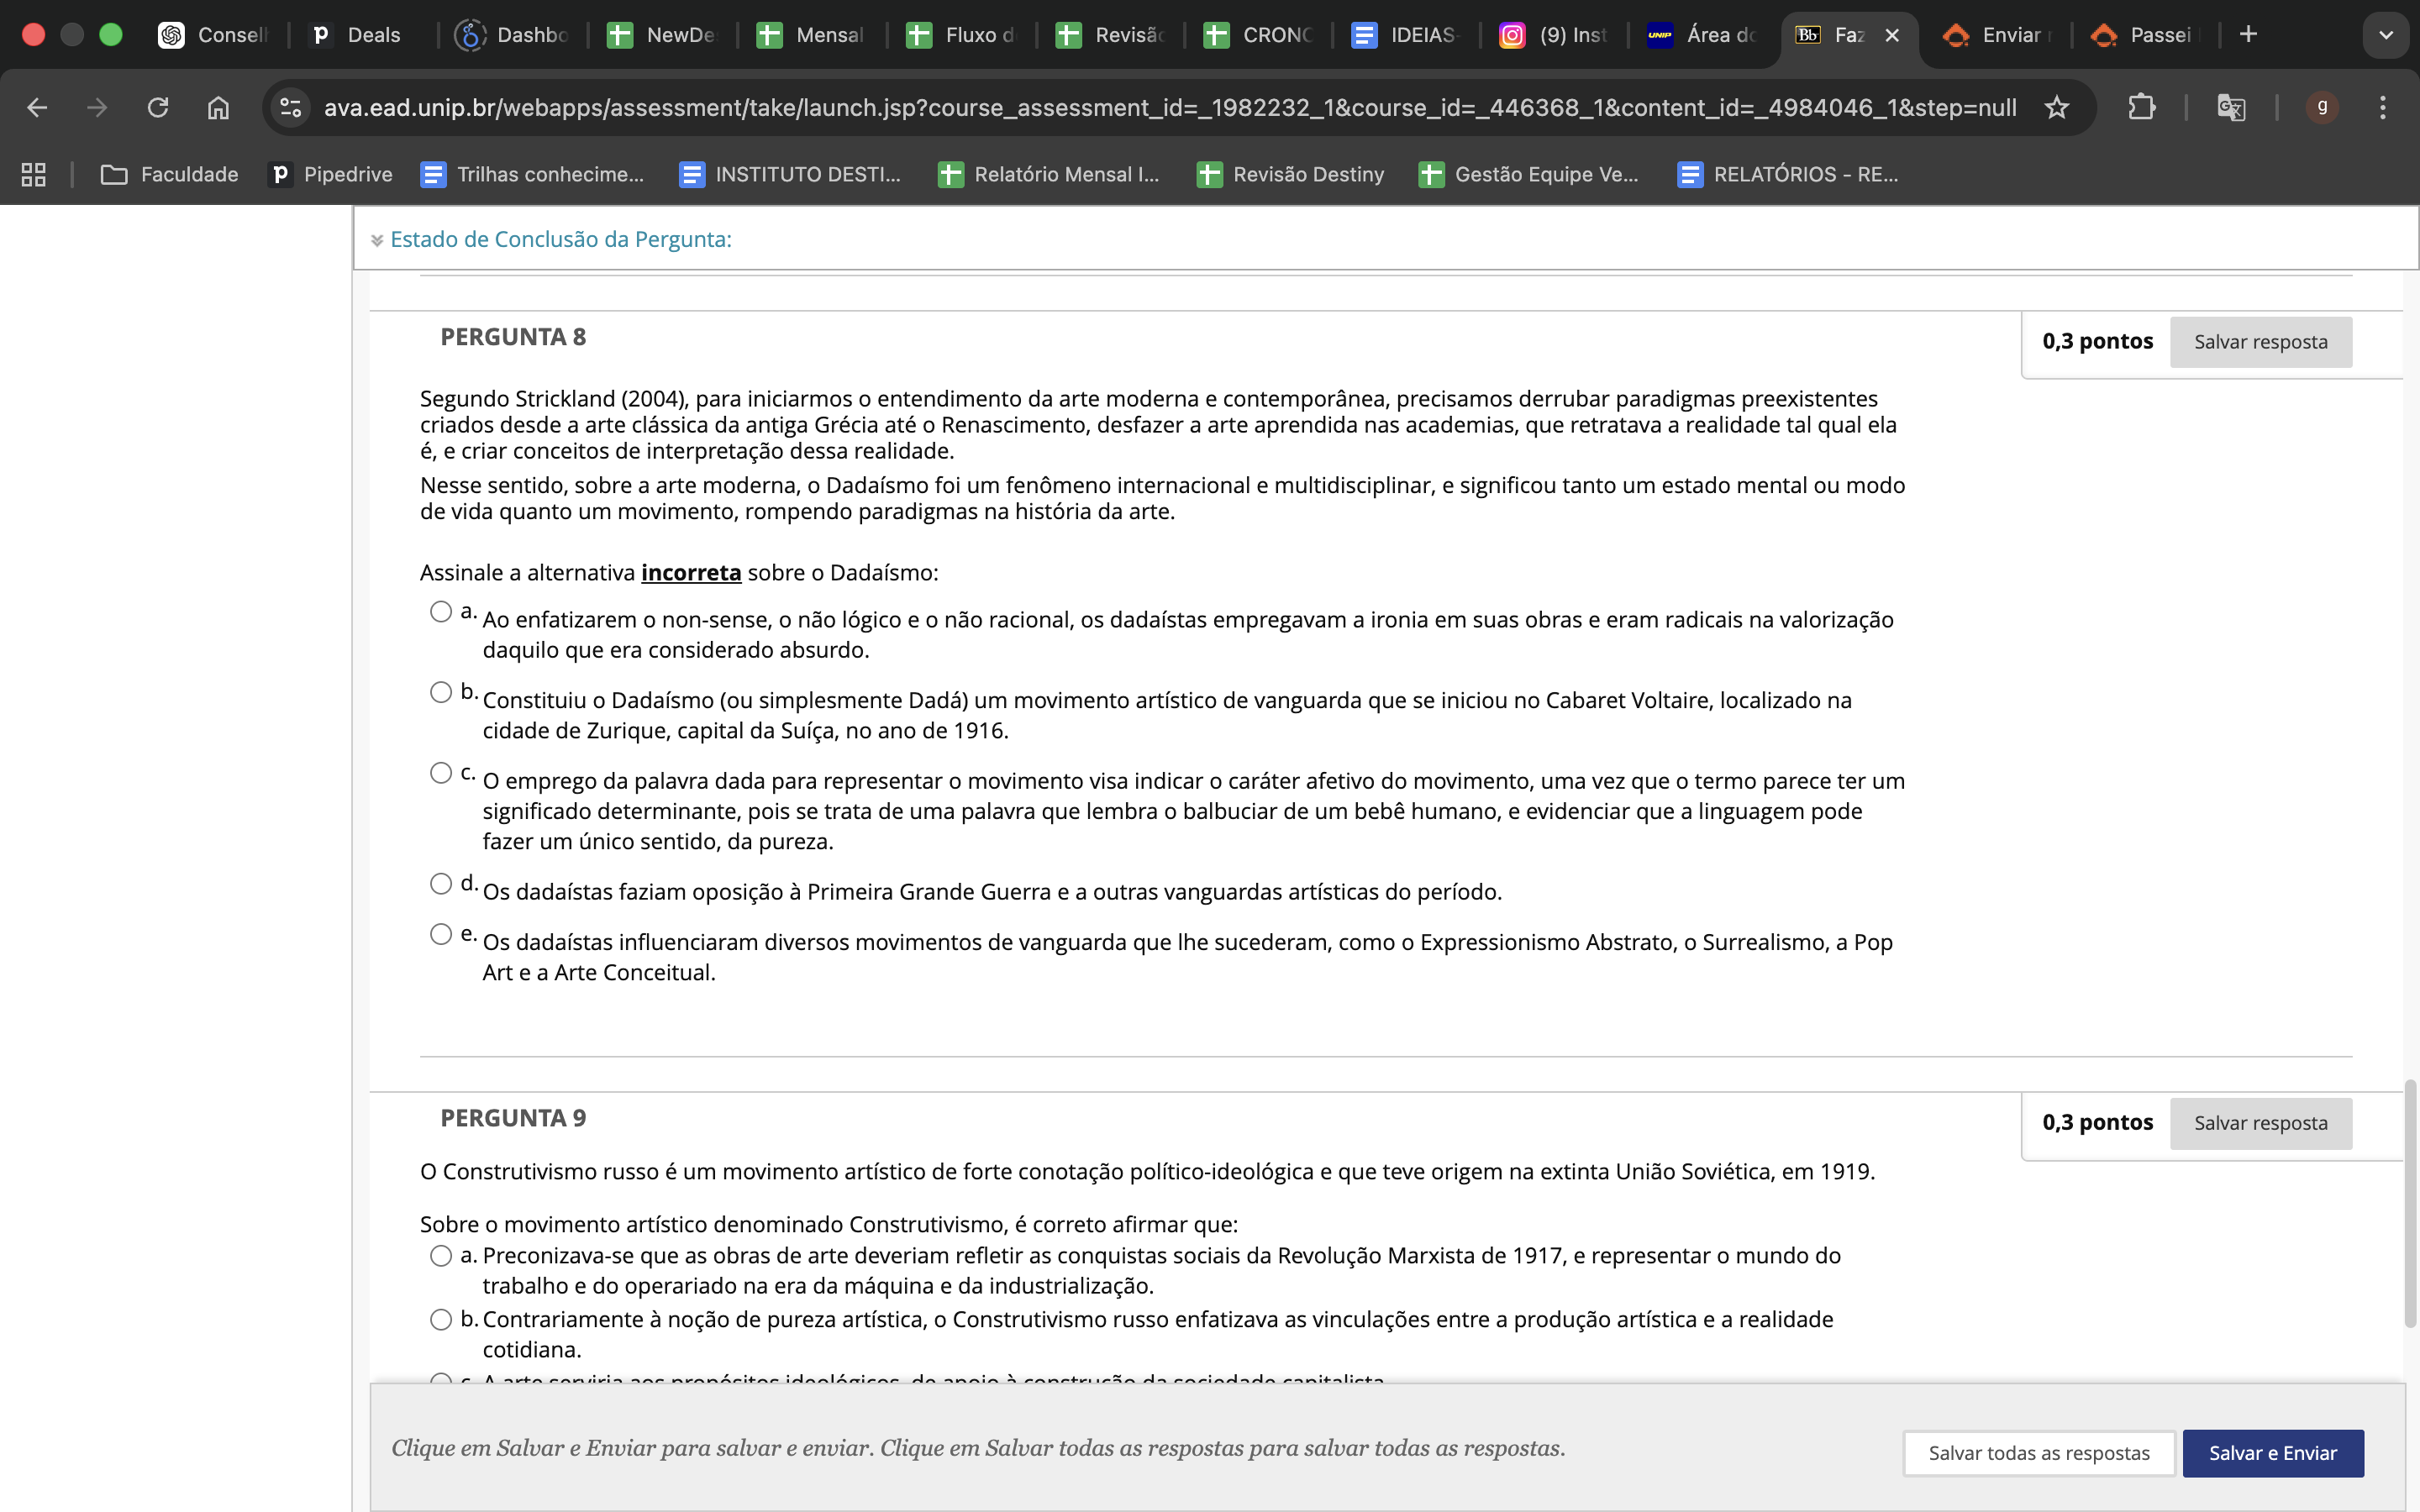The height and width of the screenshot is (1512, 2420).
Task: Expand Estado de Conclusão da Pergunta
Action: [x=560, y=239]
